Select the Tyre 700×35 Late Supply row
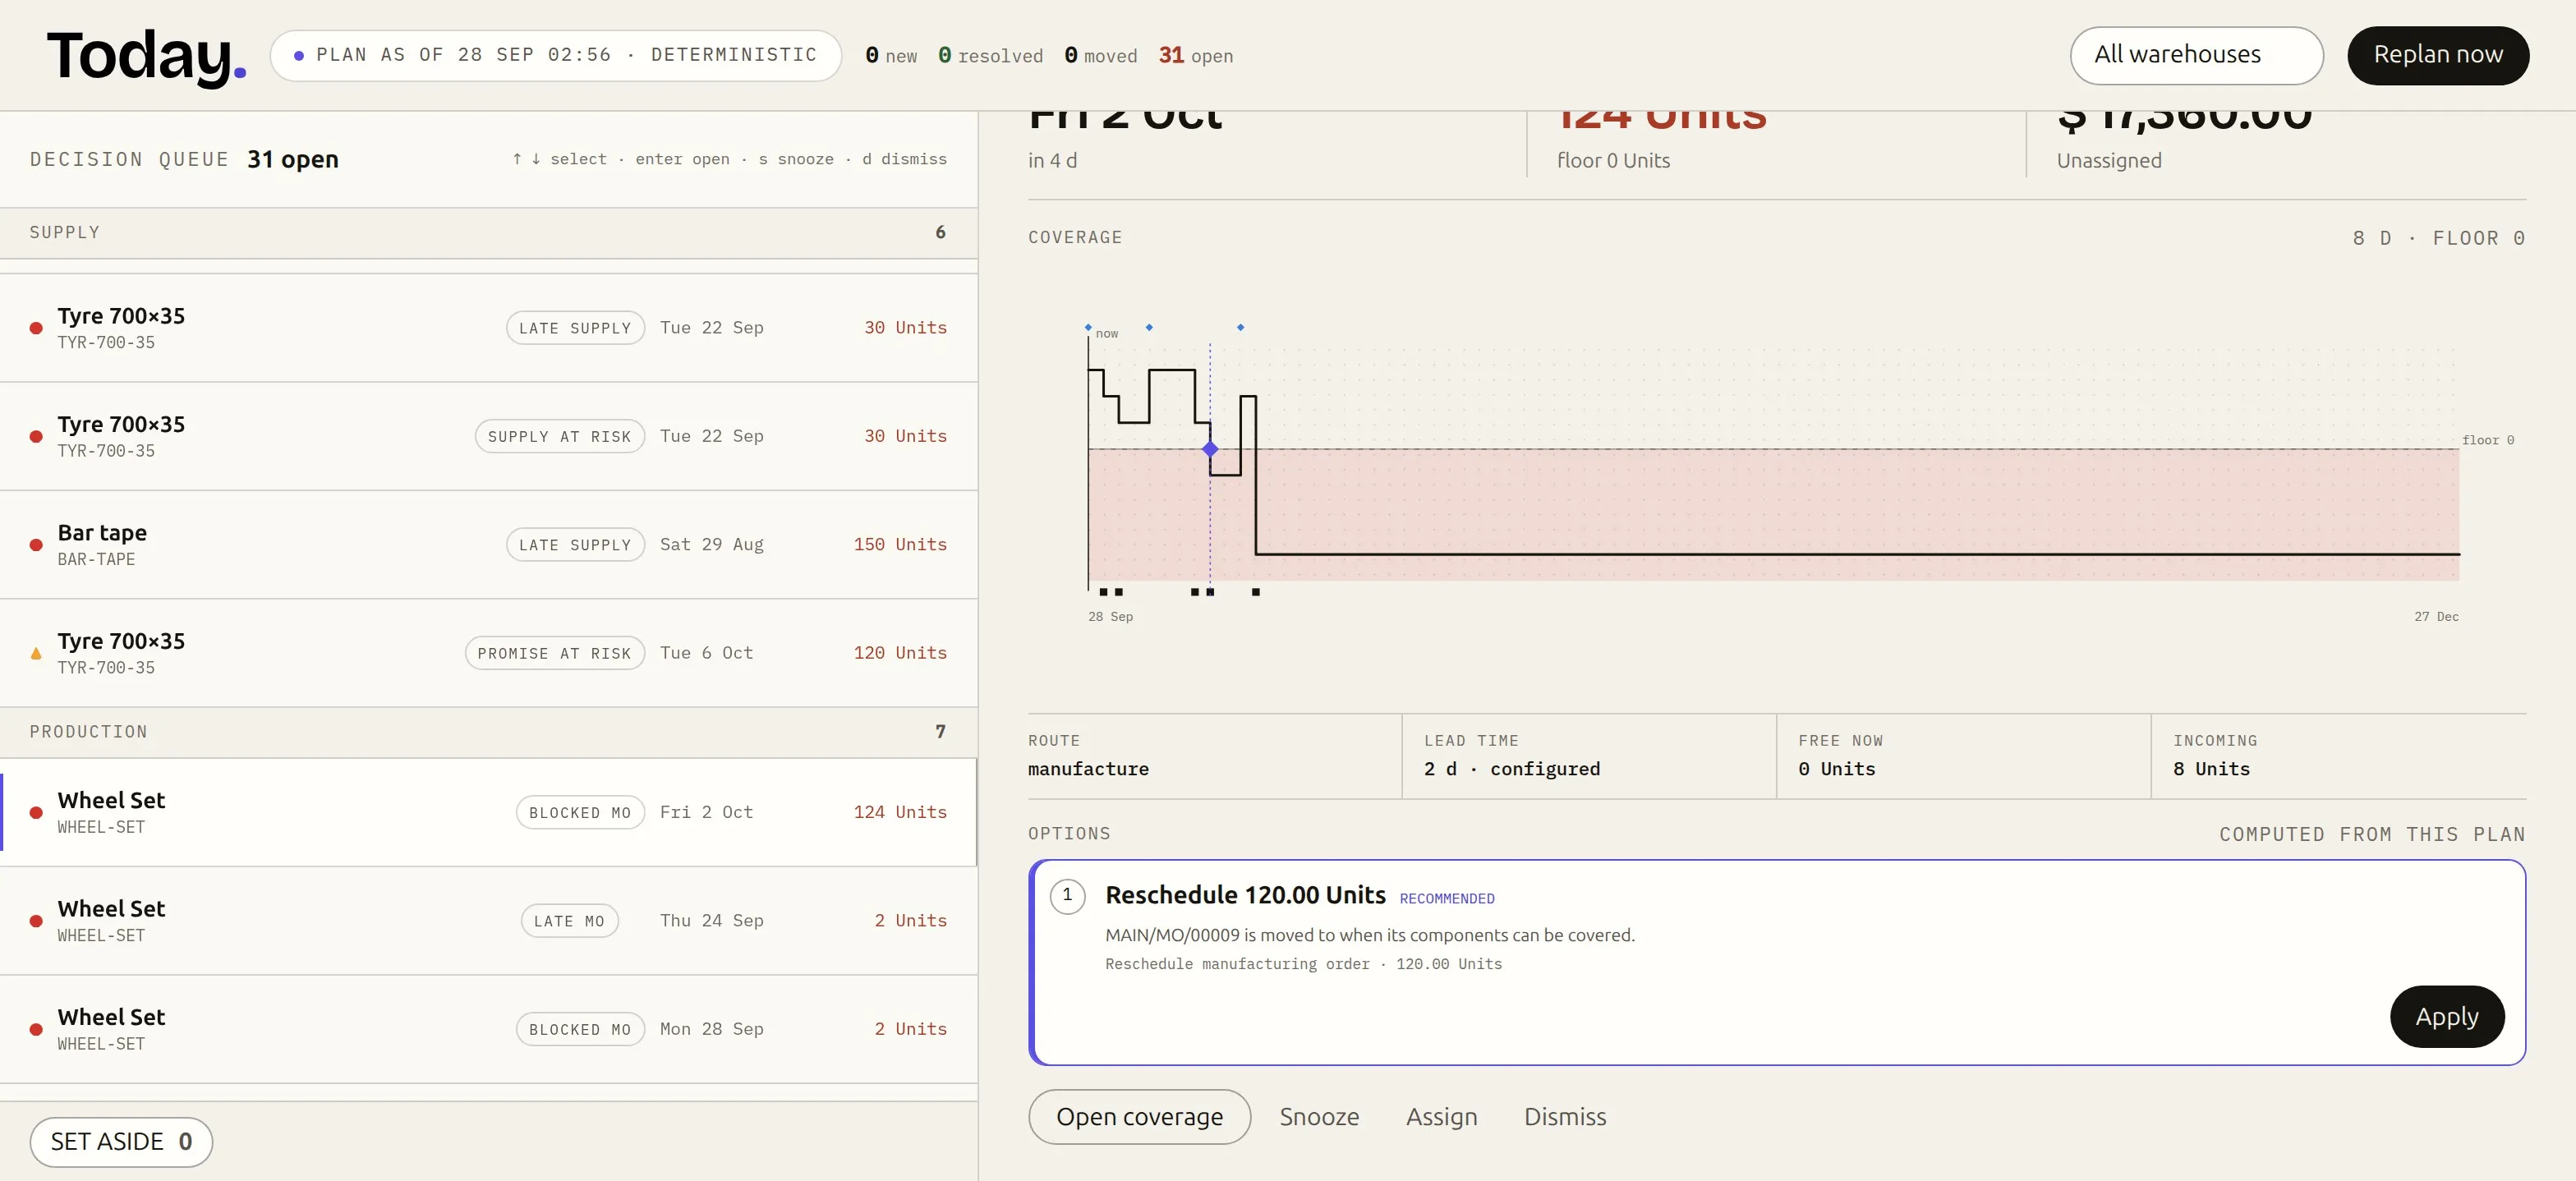Image resolution: width=2576 pixels, height=1181 pixels. coord(488,328)
